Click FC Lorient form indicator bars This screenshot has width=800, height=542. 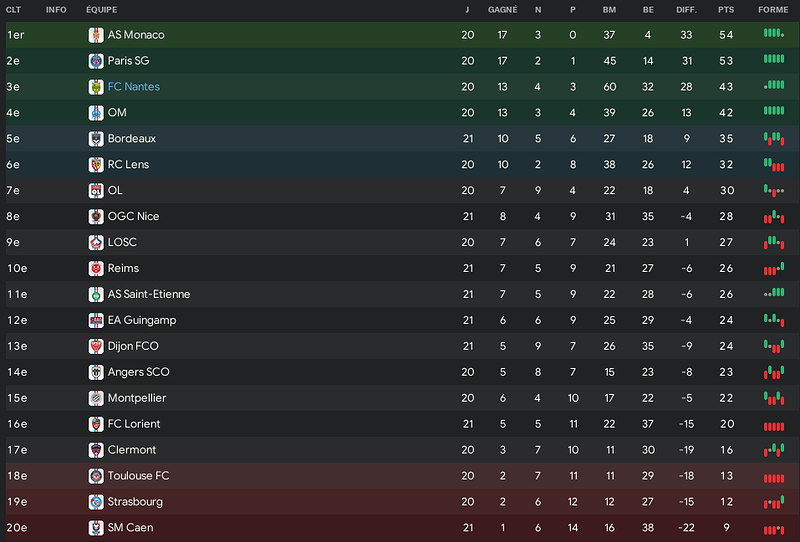(774, 426)
